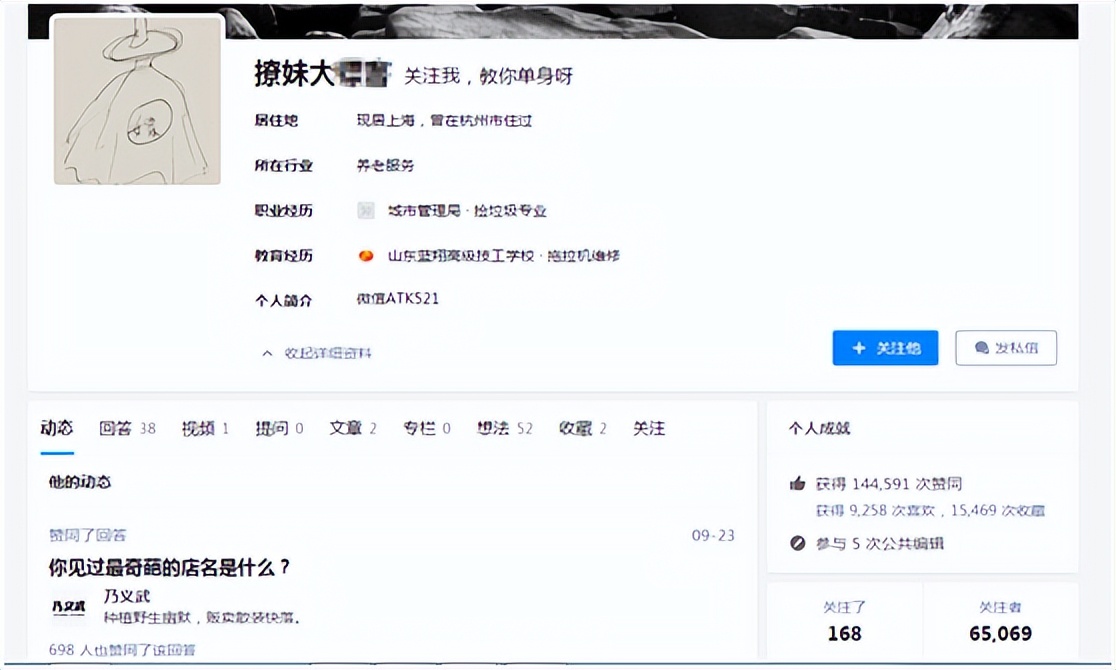The width and height of the screenshot is (1116, 670).
Task: Click the thumbs-up icon beside 144,591 次赞同
Action: (x=797, y=482)
